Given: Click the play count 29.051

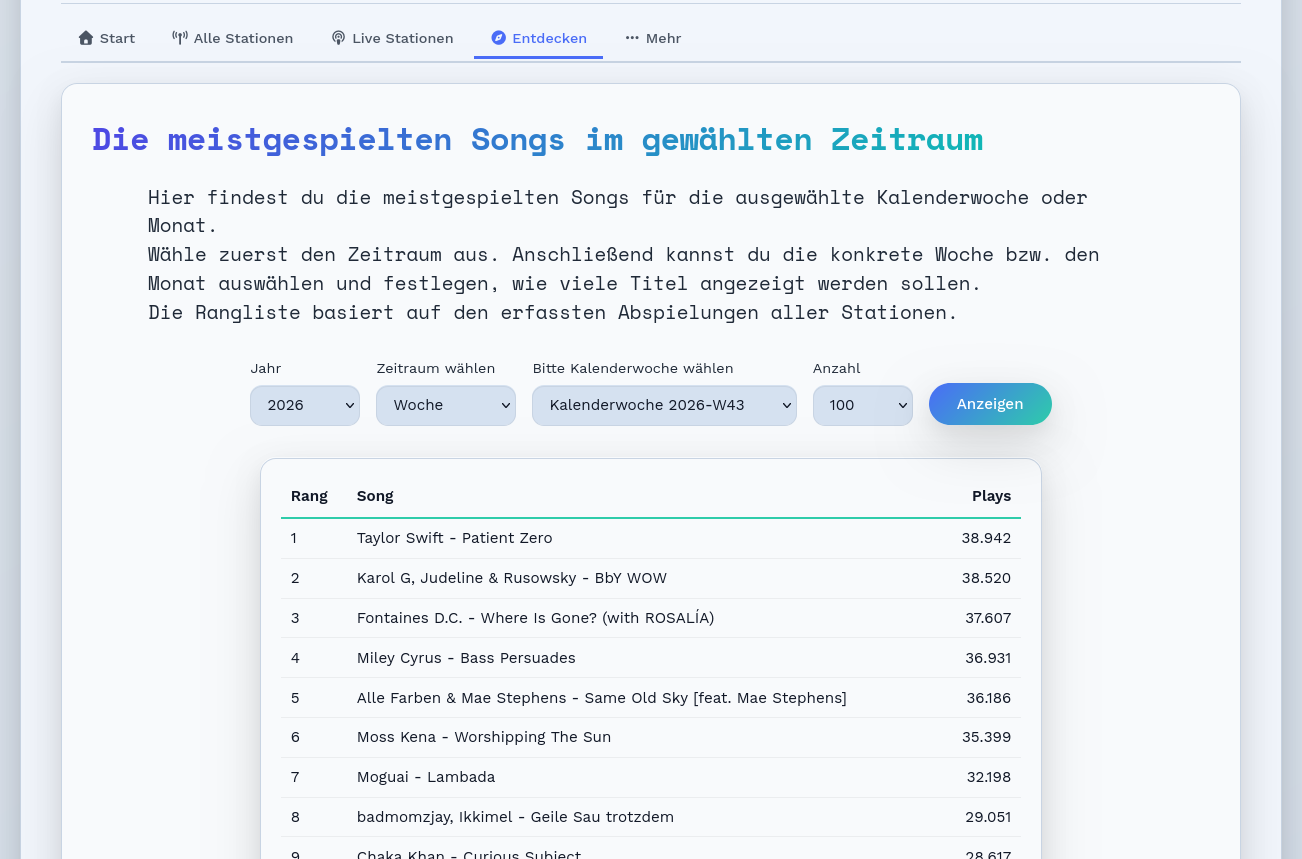Looking at the screenshot, I should 988,817.
